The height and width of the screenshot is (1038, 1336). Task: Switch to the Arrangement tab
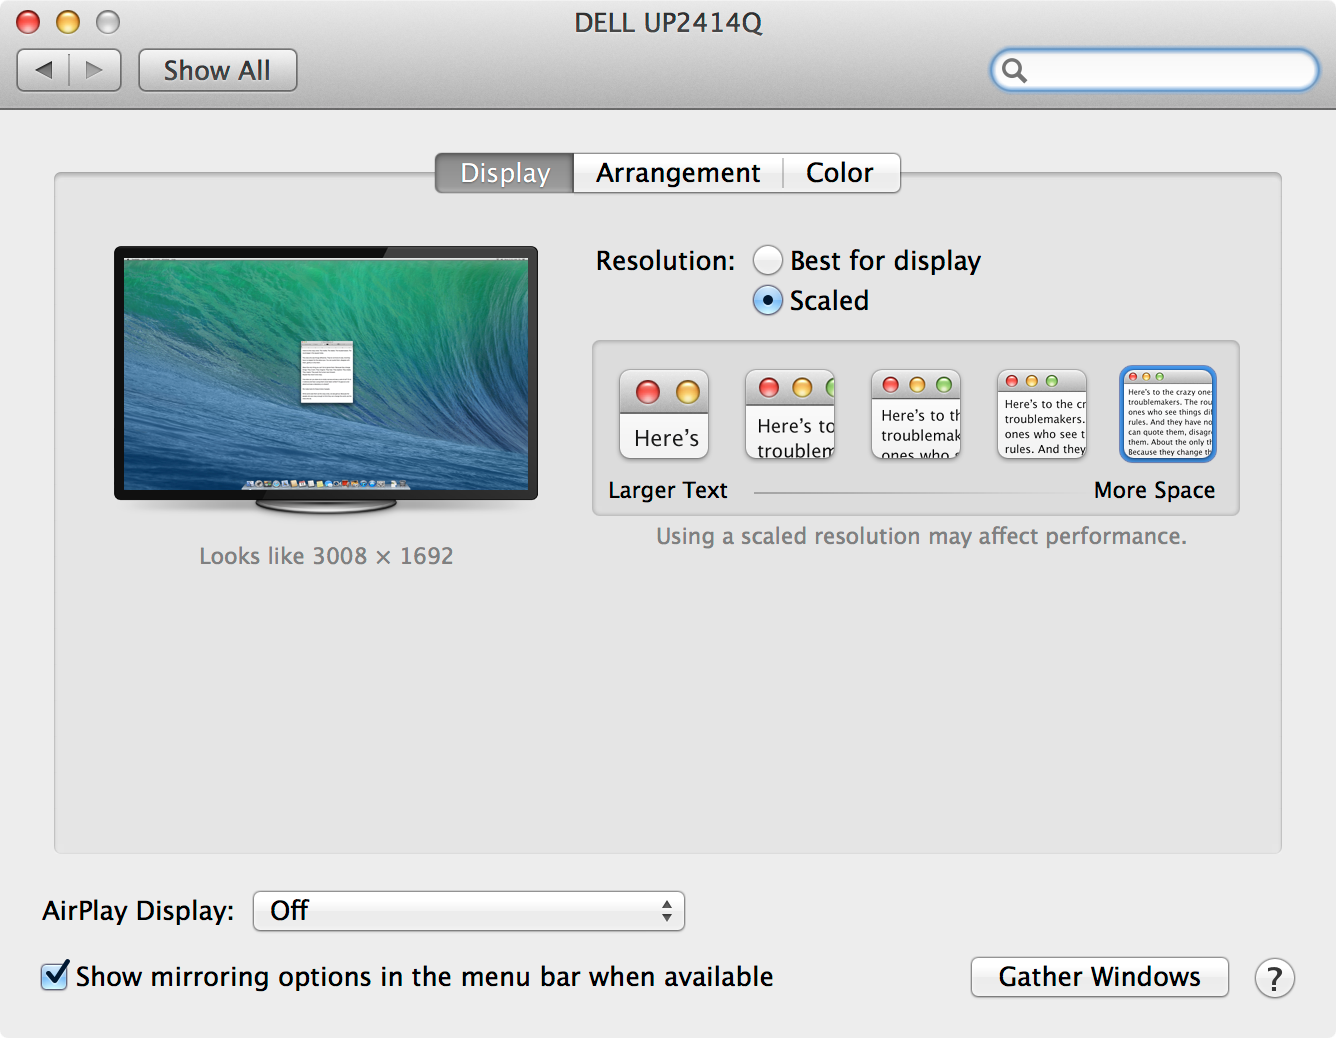(x=678, y=173)
